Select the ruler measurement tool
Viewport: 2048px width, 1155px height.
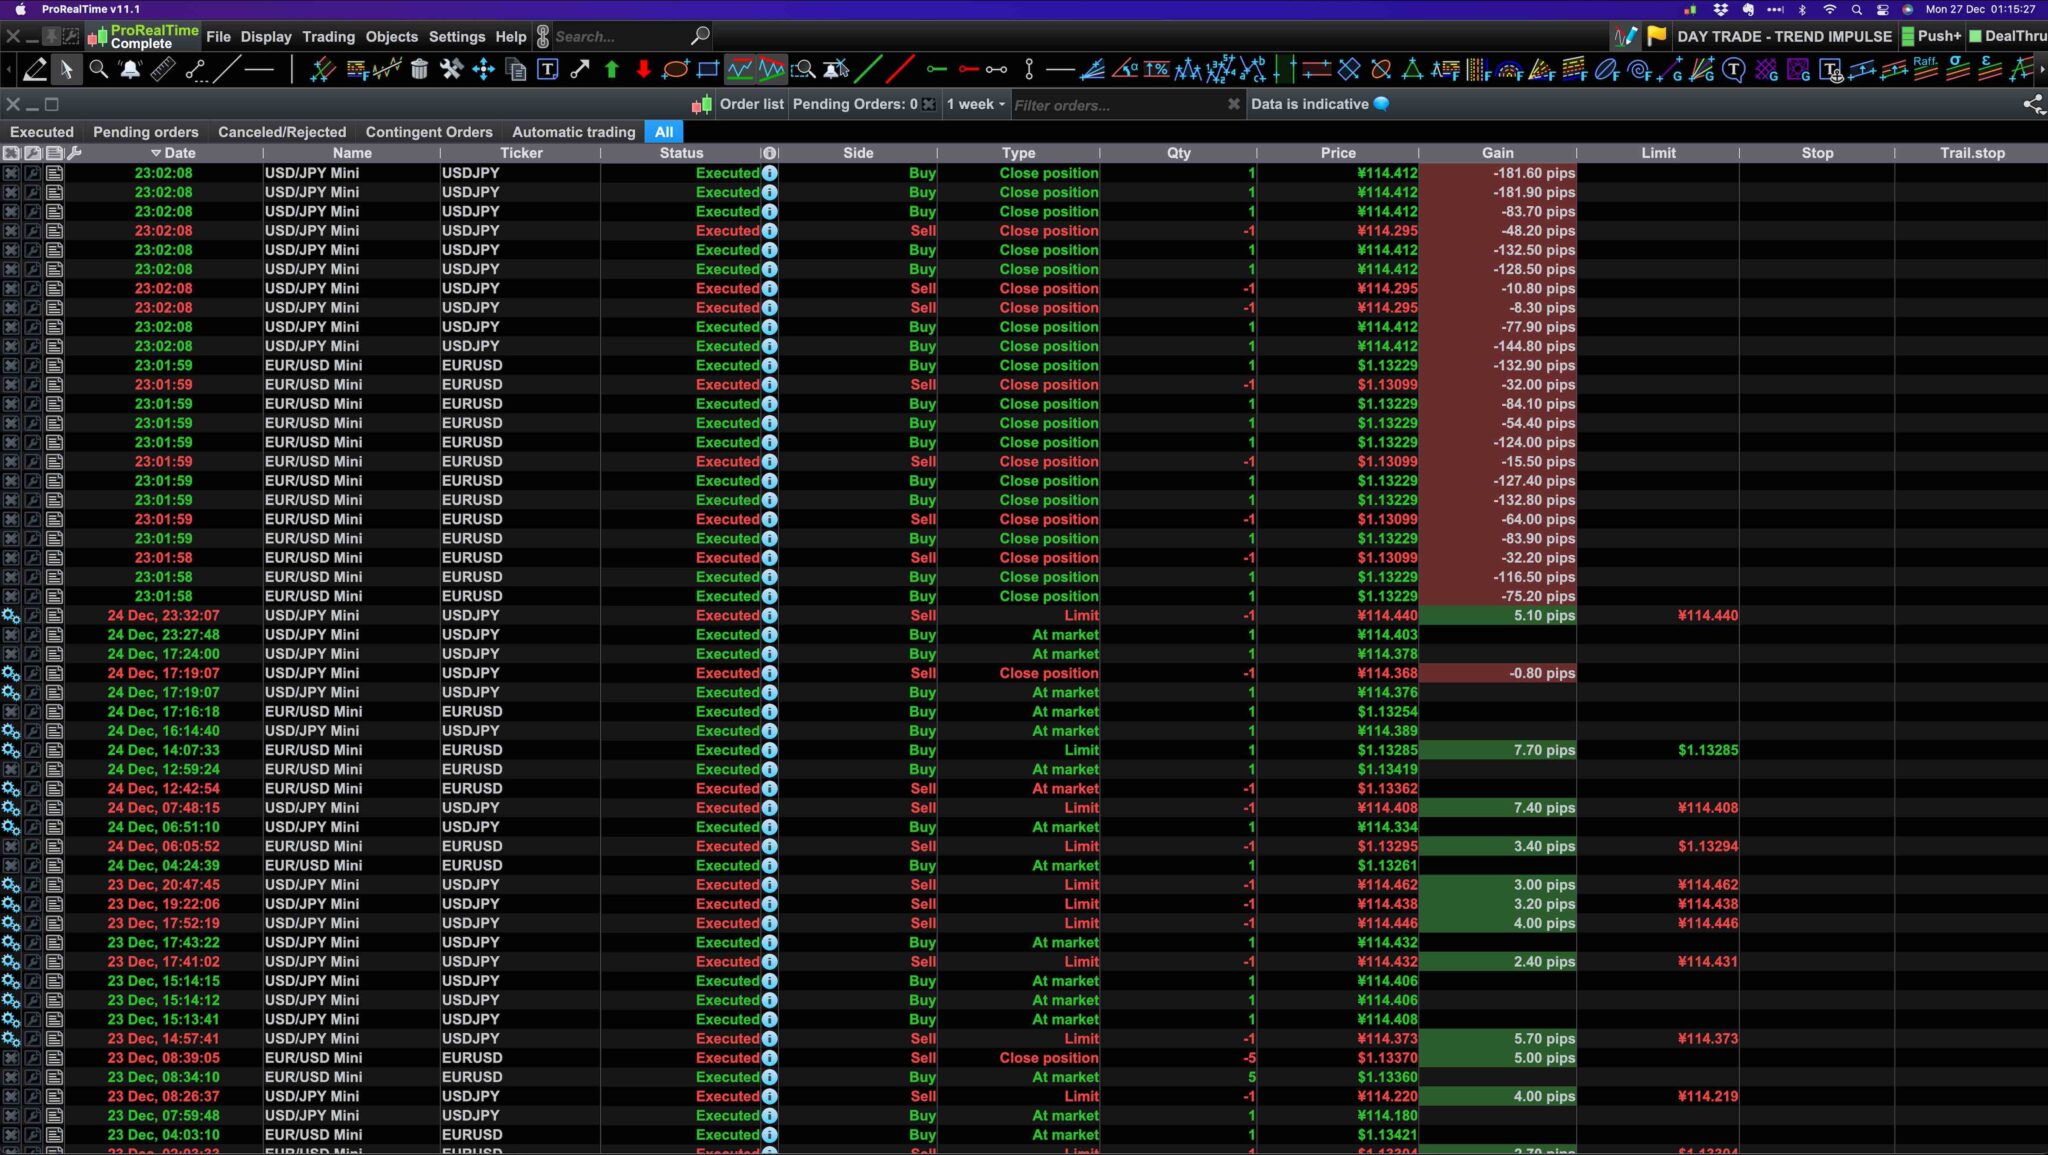pyautogui.click(x=163, y=69)
